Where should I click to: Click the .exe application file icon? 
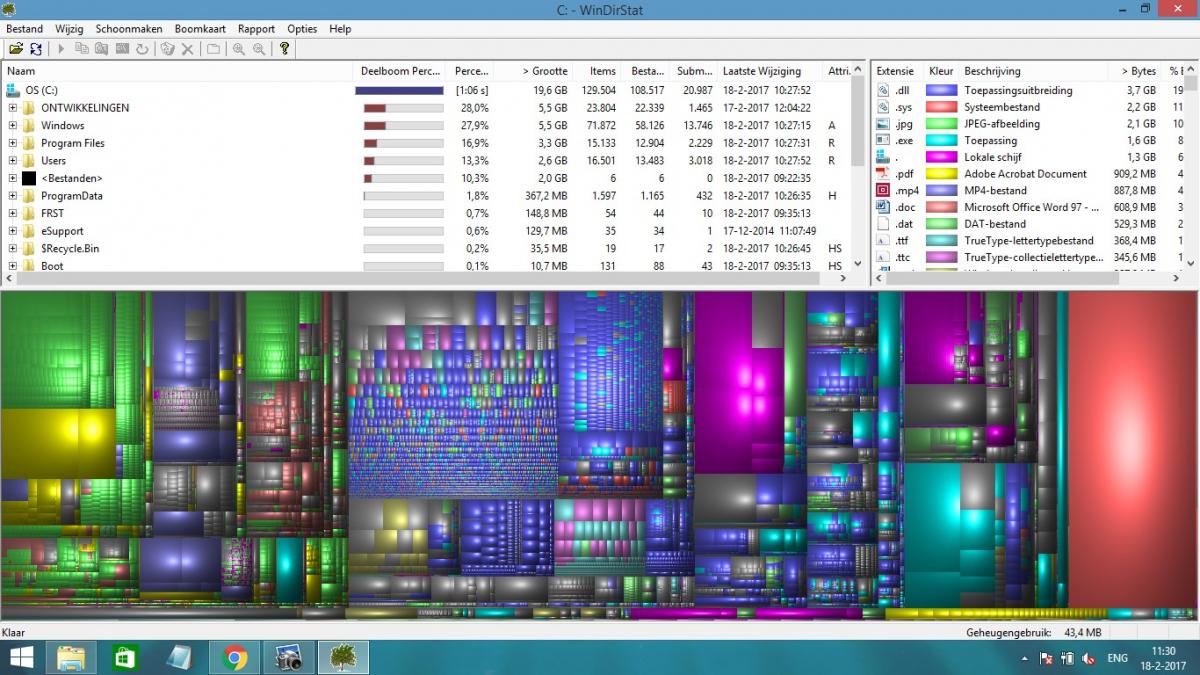(883, 140)
